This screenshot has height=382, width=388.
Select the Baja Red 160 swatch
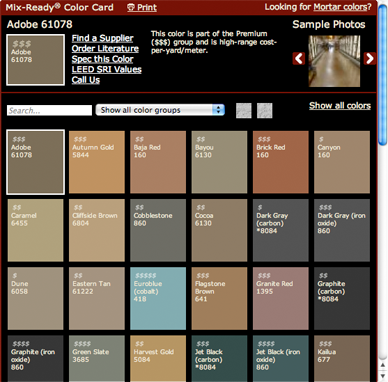coord(158,162)
